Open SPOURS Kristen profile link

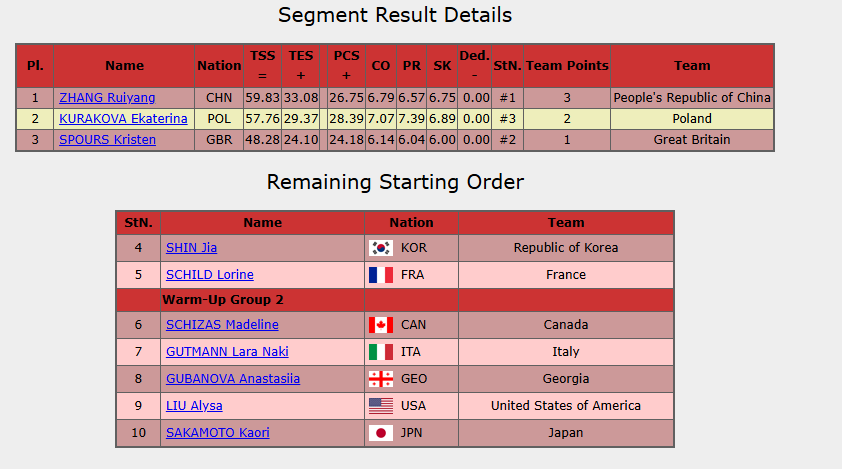click(x=107, y=140)
